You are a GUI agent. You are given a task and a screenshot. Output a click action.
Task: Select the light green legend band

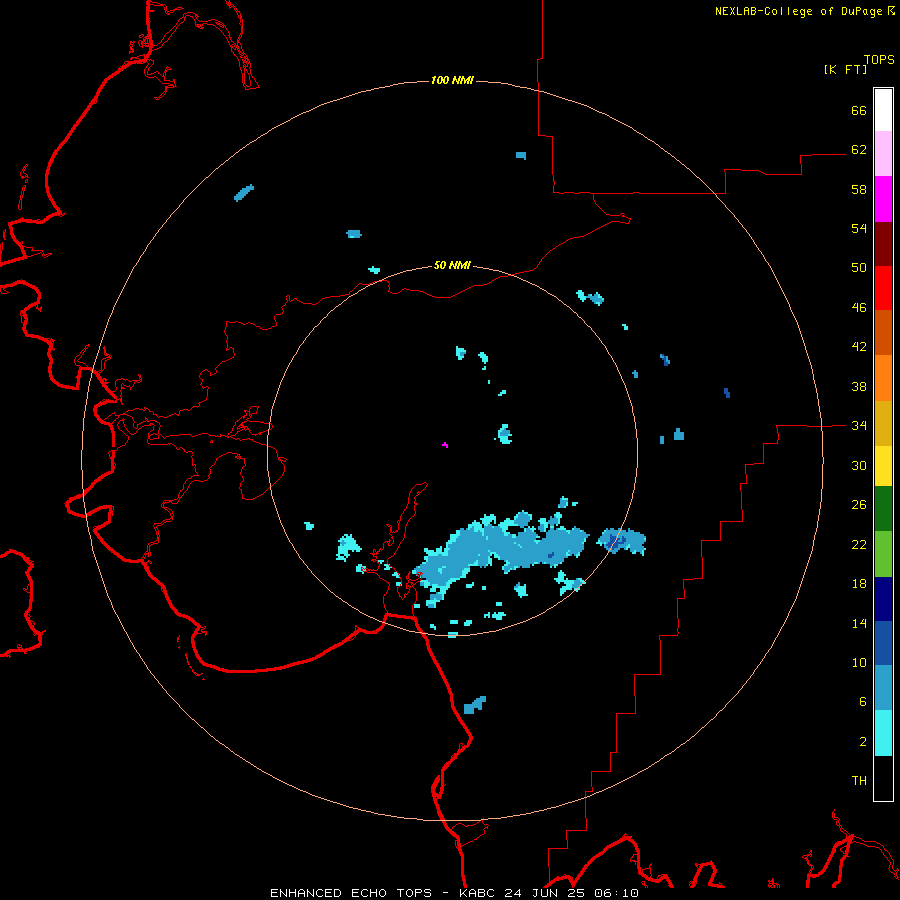coord(883,554)
